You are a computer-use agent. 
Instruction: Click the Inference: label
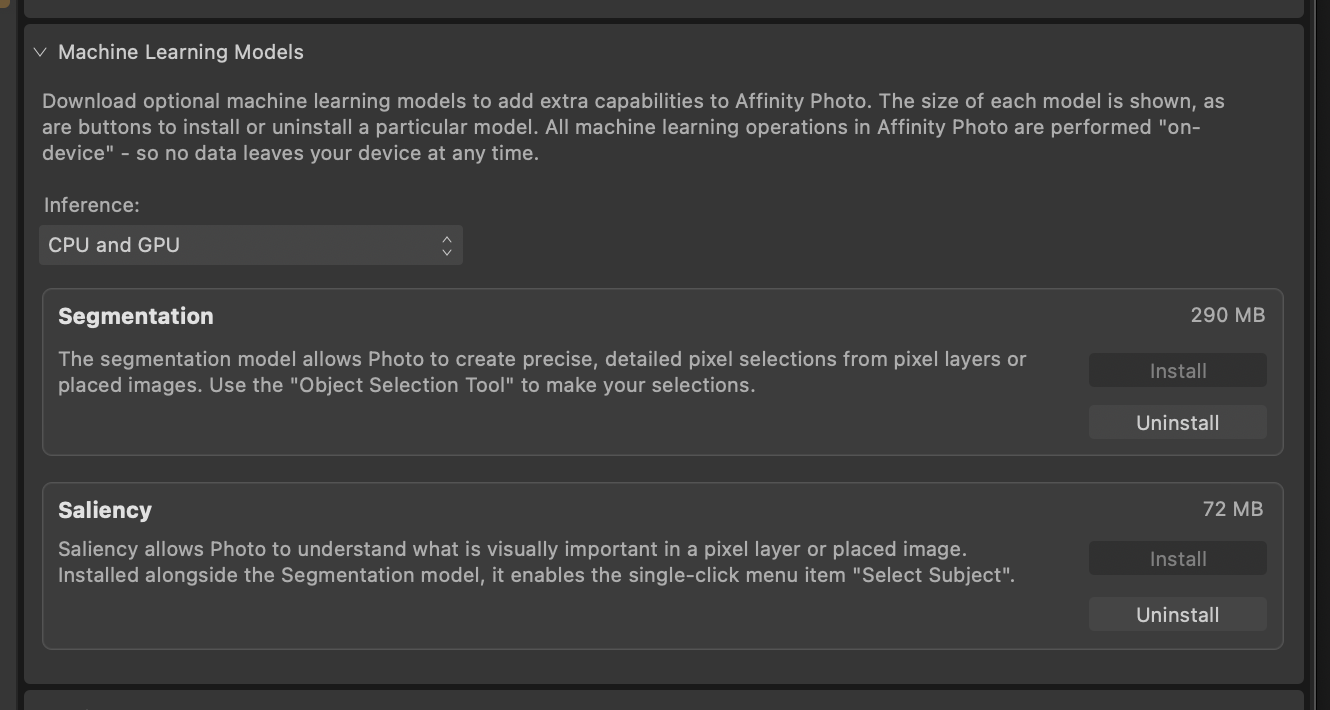coord(92,205)
